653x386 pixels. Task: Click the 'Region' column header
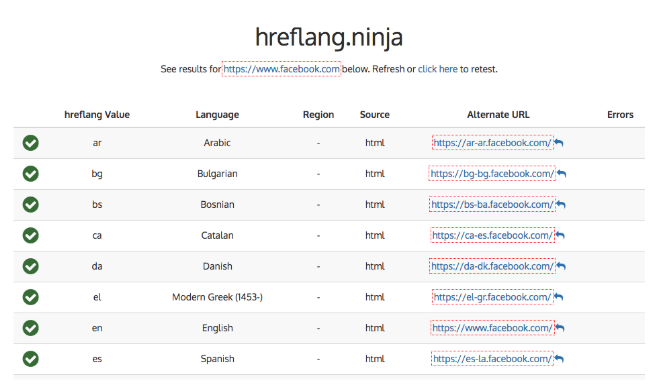[x=319, y=115]
